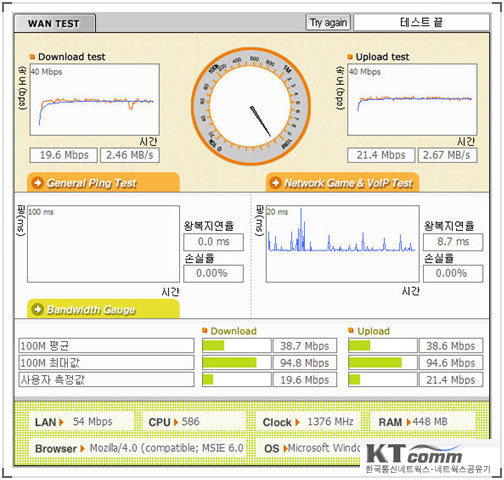Image resolution: width=504 pixels, height=480 pixels.
Task: Select the 21.4 Mbps upload speed box under graph
Action: coord(381,155)
